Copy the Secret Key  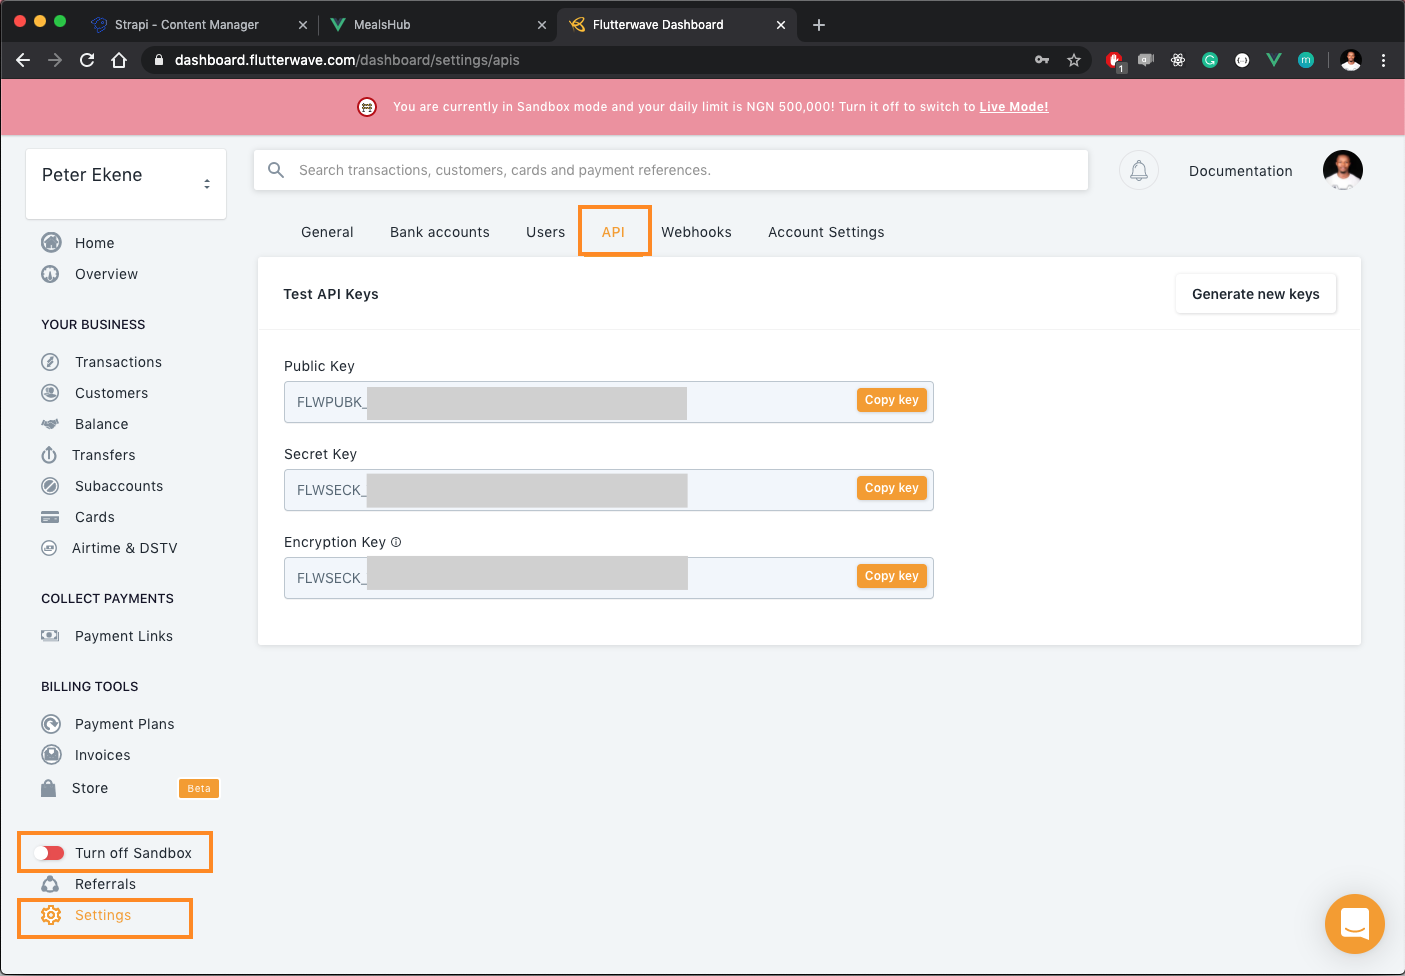(891, 488)
